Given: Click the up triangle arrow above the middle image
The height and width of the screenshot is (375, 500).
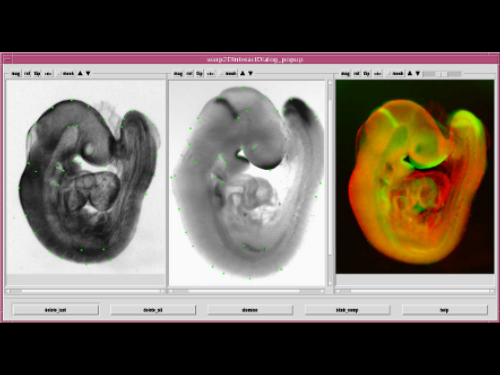Looking at the screenshot, I should pos(243,73).
